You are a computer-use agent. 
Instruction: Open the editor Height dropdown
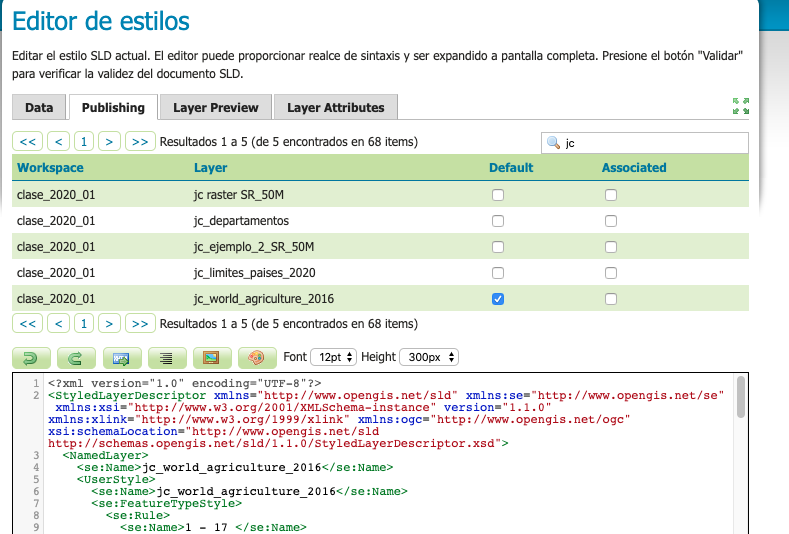(428, 357)
